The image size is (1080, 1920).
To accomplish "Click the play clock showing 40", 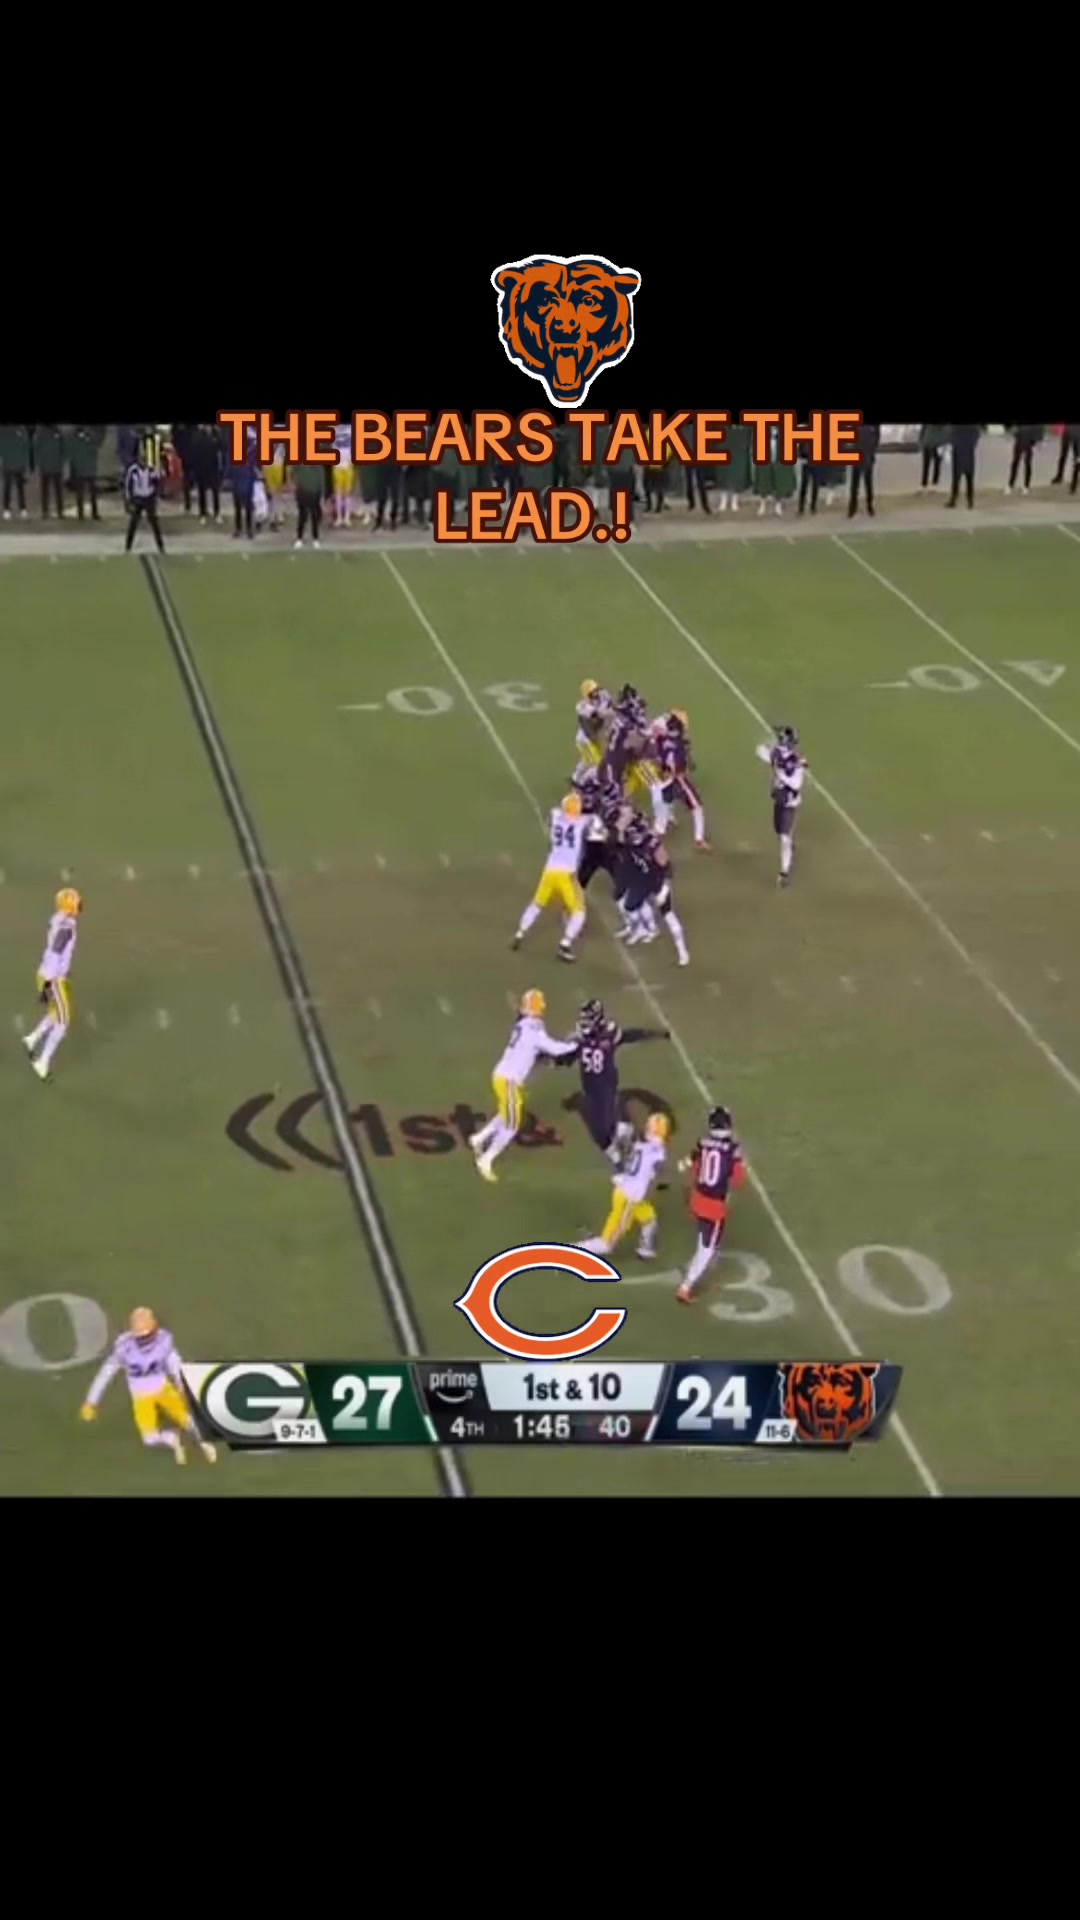I will click(x=614, y=1427).
